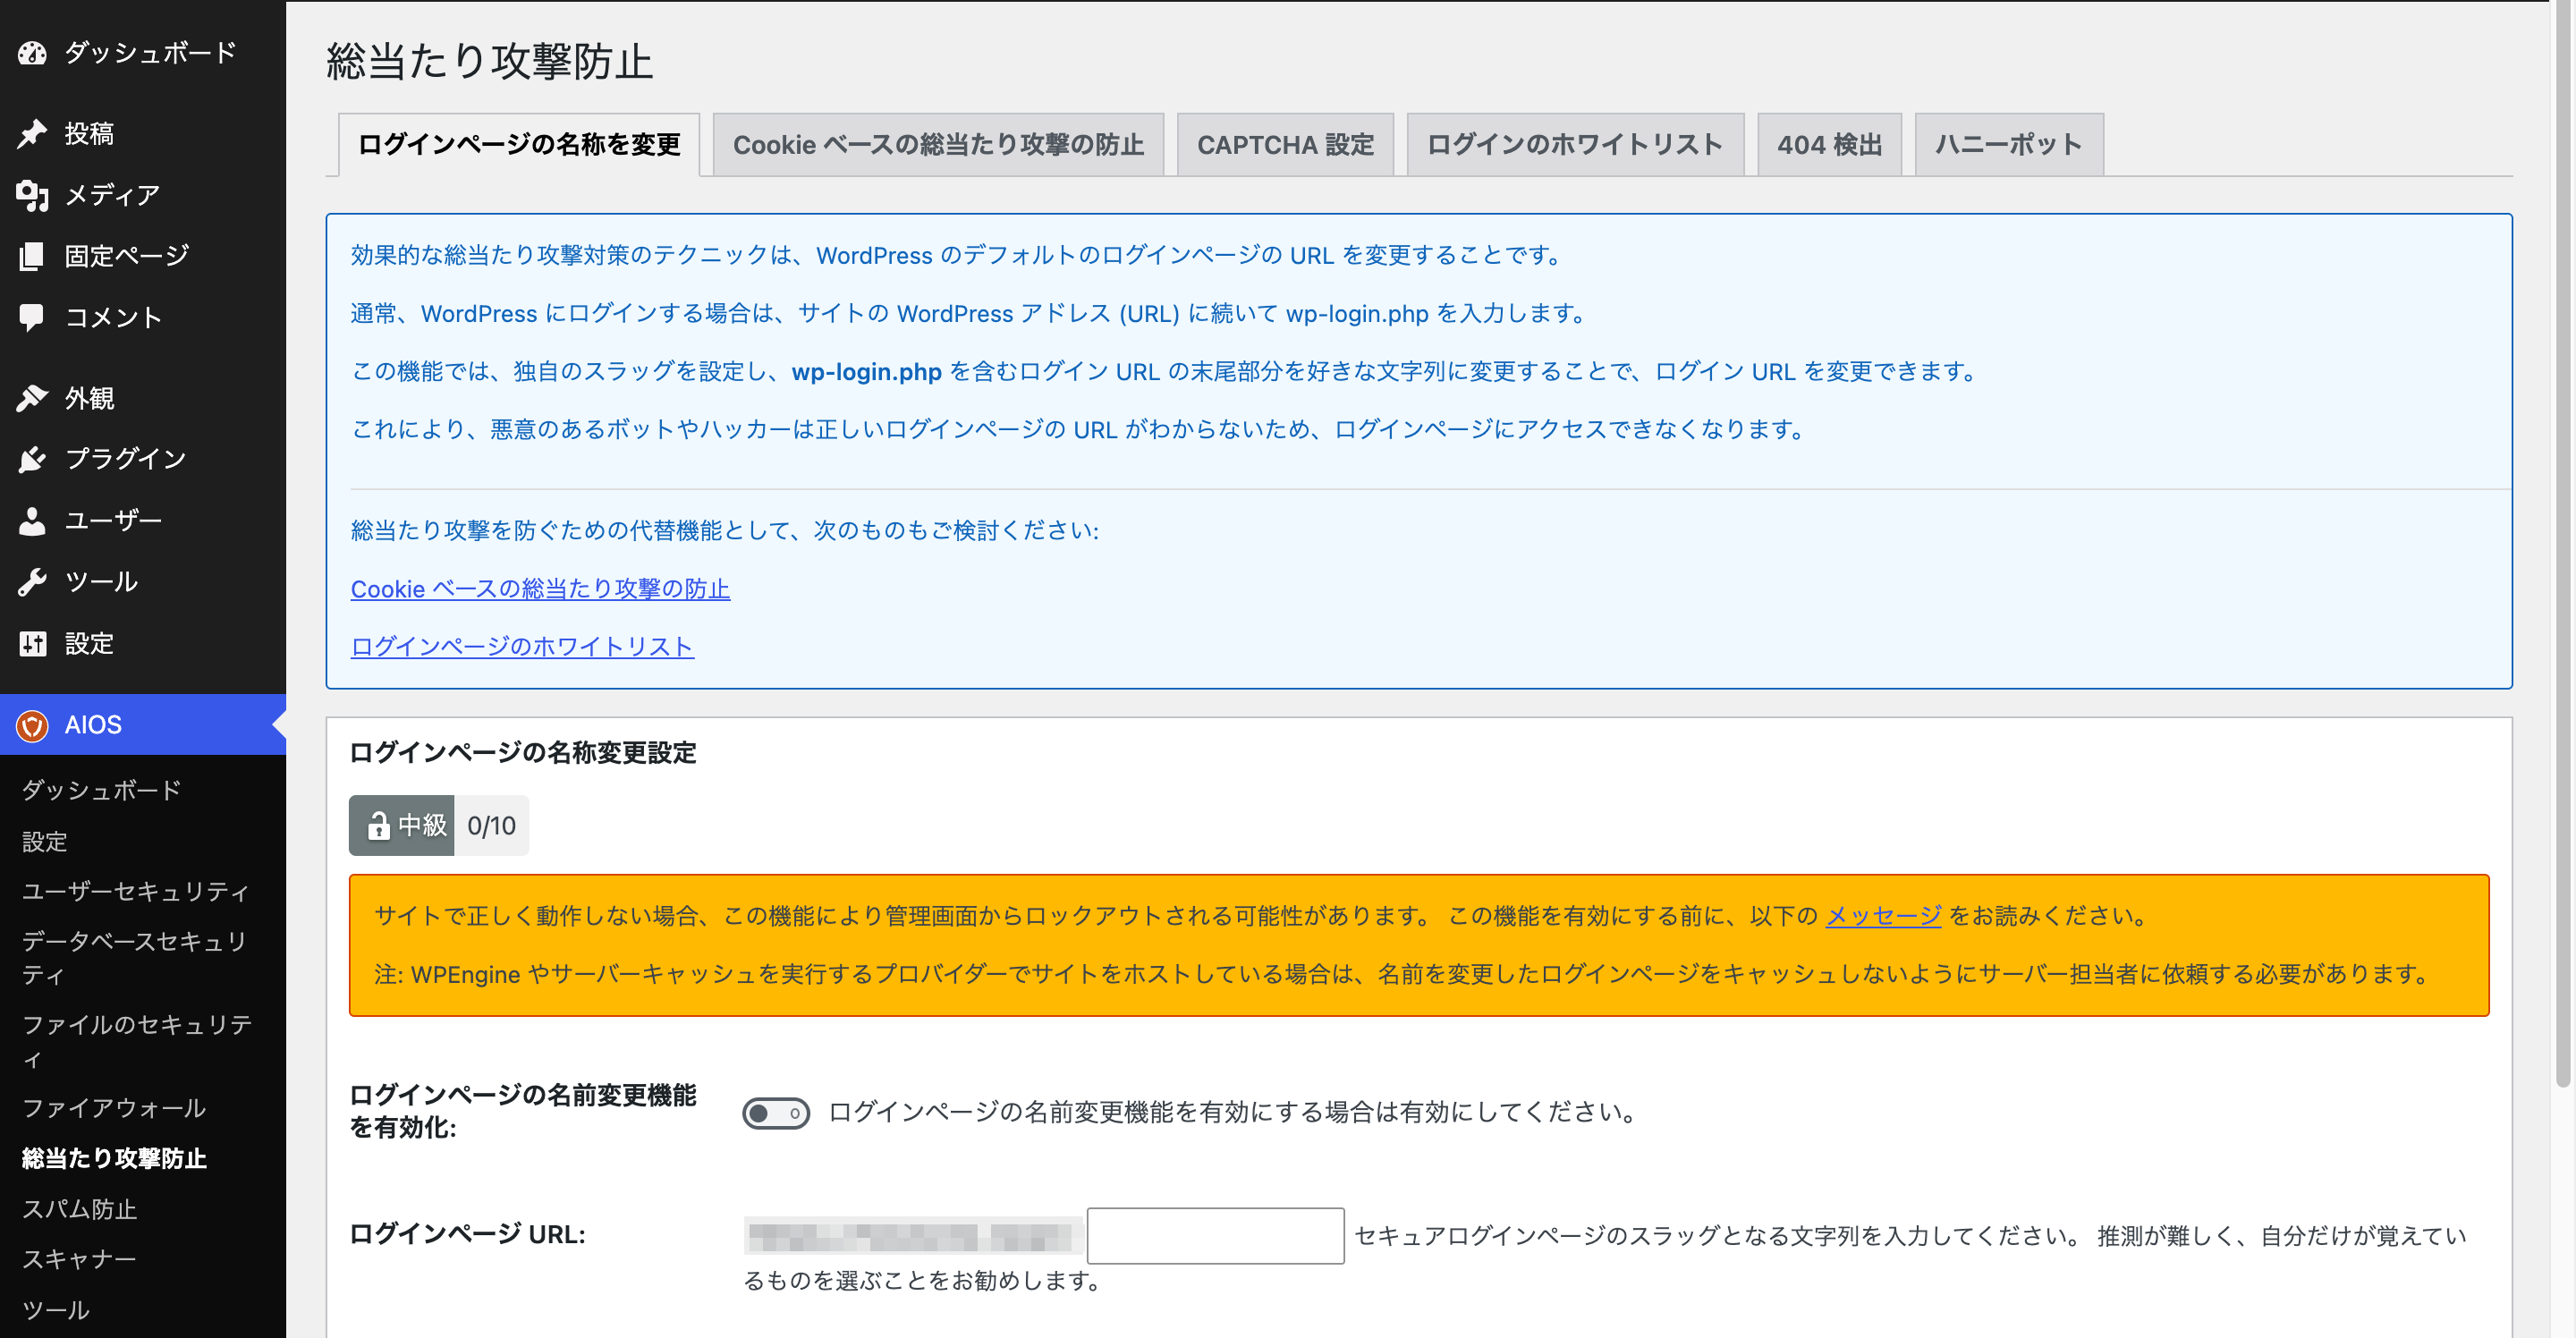This screenshot has width=2576, height=1338.
Task: Click the ツール wrench icon
Action: pos(32,582)
